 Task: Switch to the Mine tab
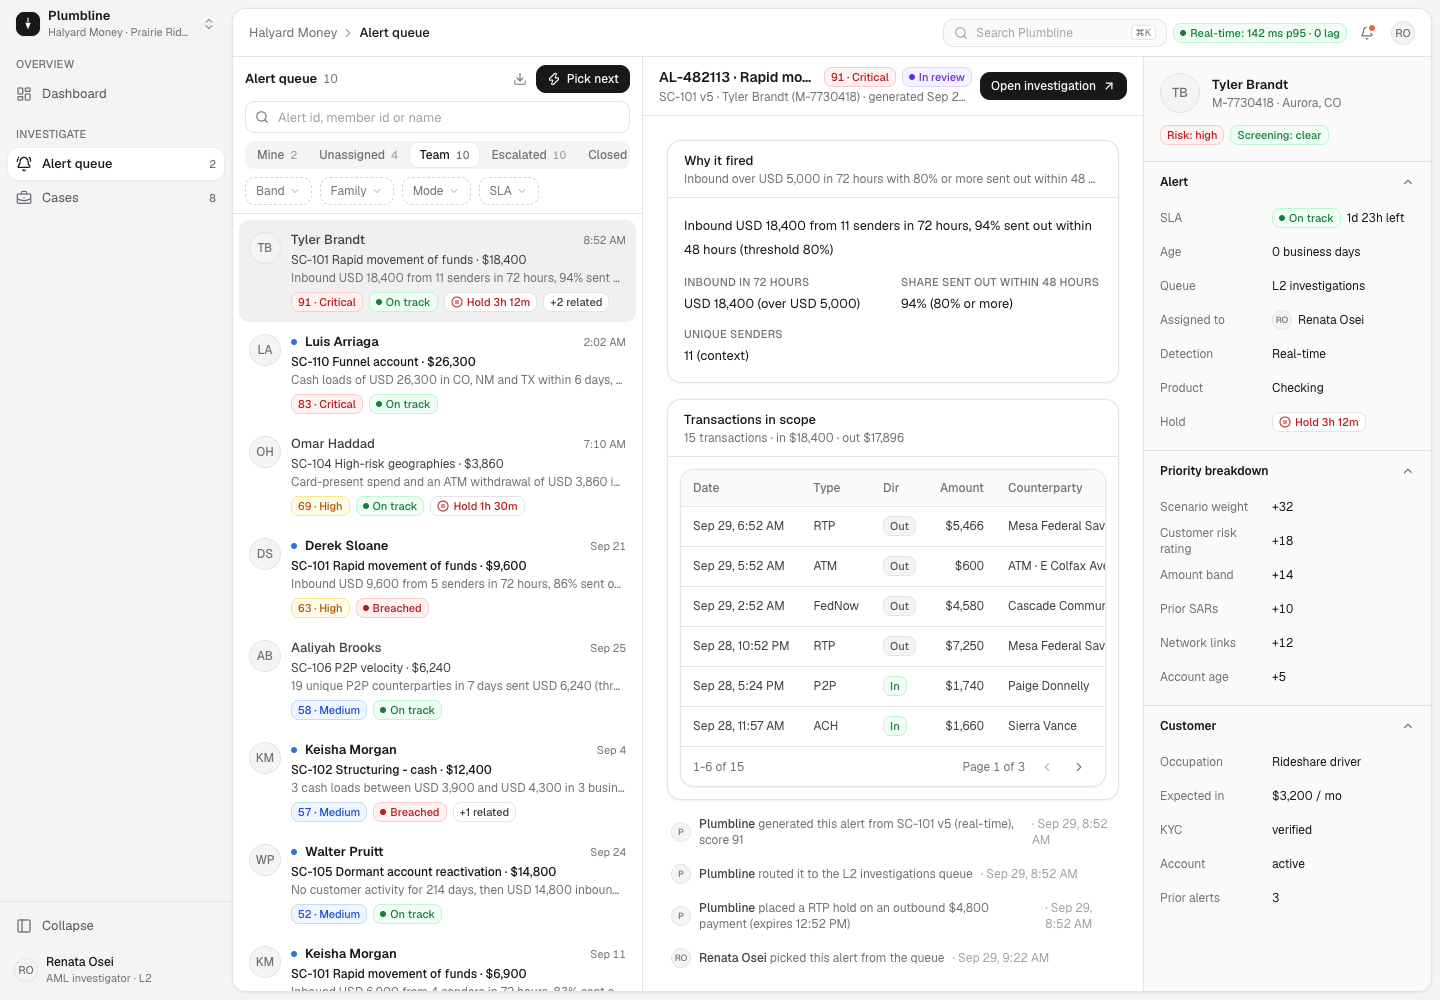pos(277,155)
